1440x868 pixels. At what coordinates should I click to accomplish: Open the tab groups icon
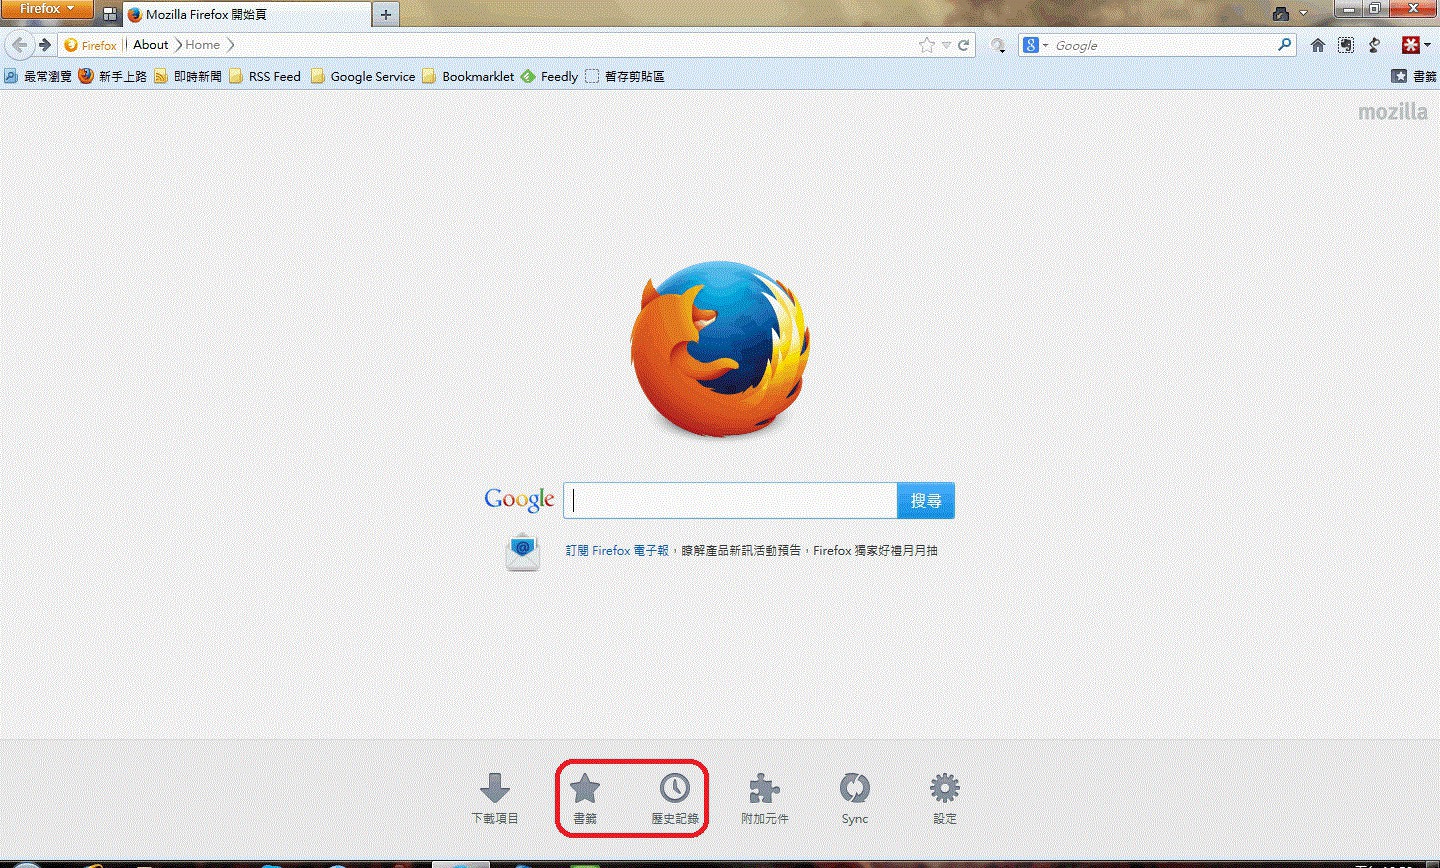pos(111,15)
